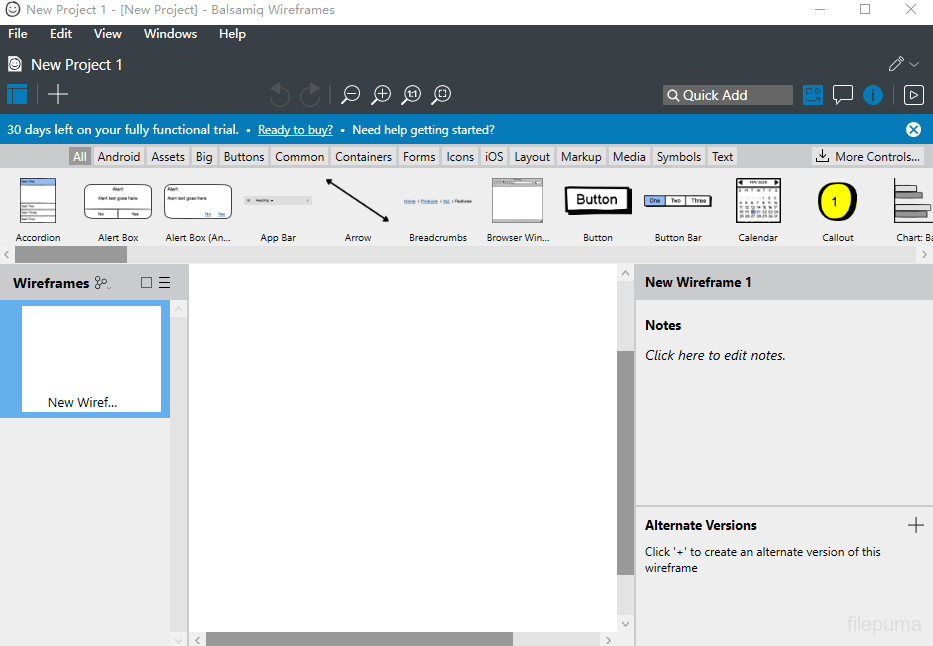Open the File menu
This screenshot has width=933, height=646.
click(x=18, y=34)
